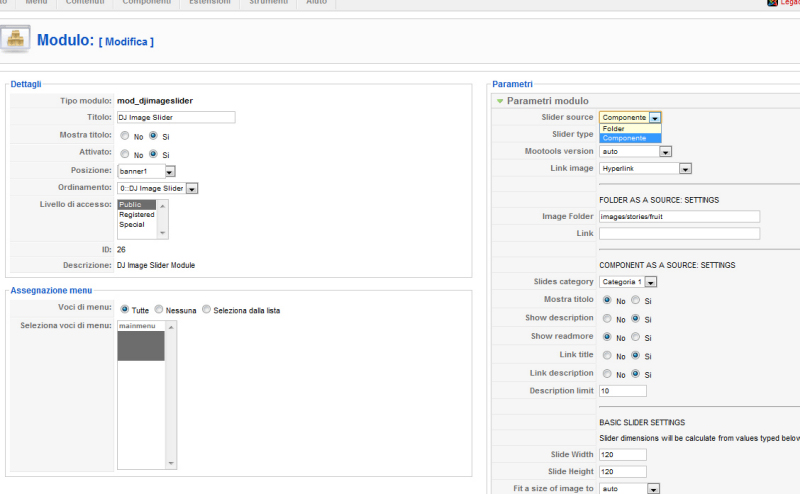Open the Strumenti menu

(x=268, y=3)
